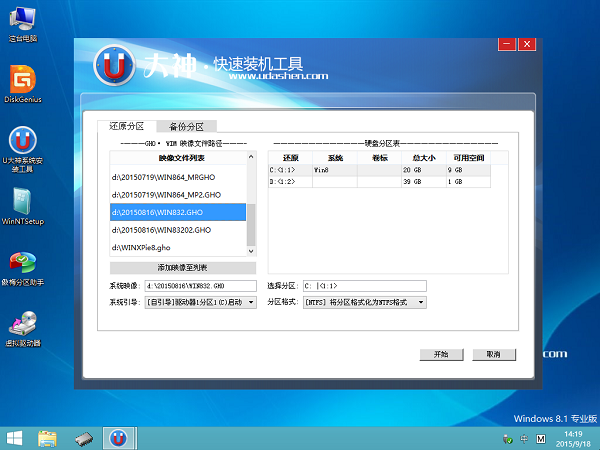600x450 pixels.
Task: Click the disk tool taskbar icon
Action: point(84,437)
